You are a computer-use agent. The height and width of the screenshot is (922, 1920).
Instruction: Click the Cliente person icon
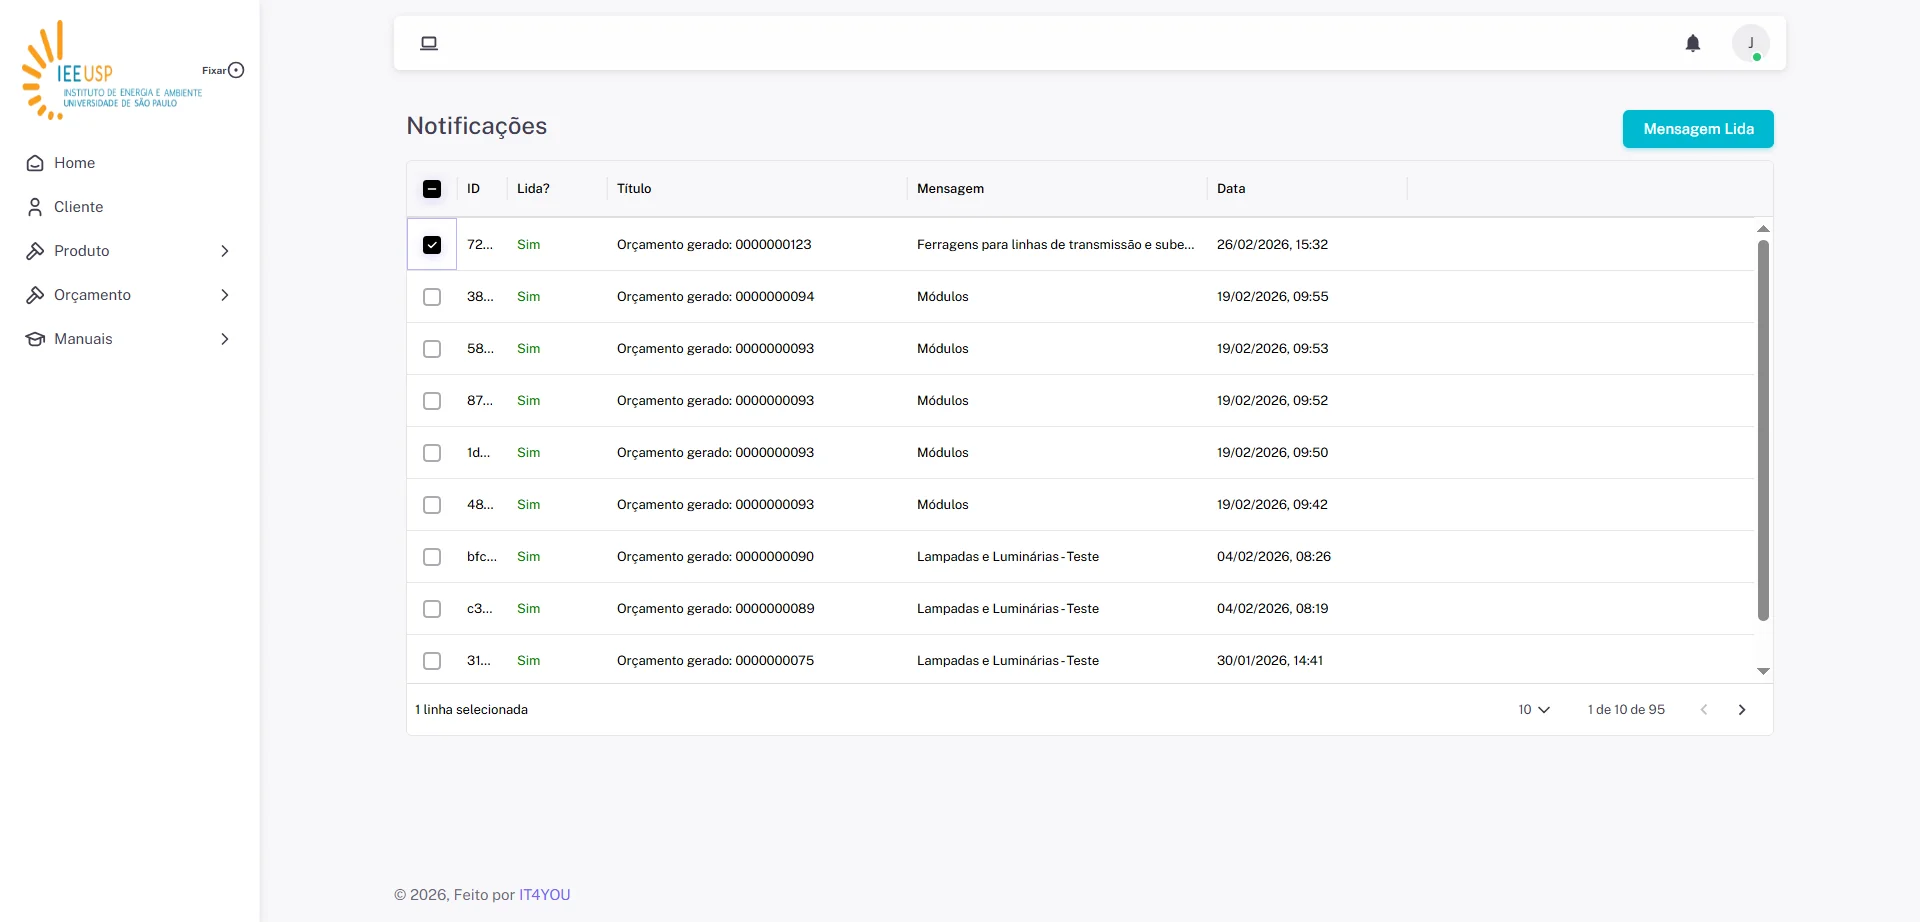click(x=35, y=207)
